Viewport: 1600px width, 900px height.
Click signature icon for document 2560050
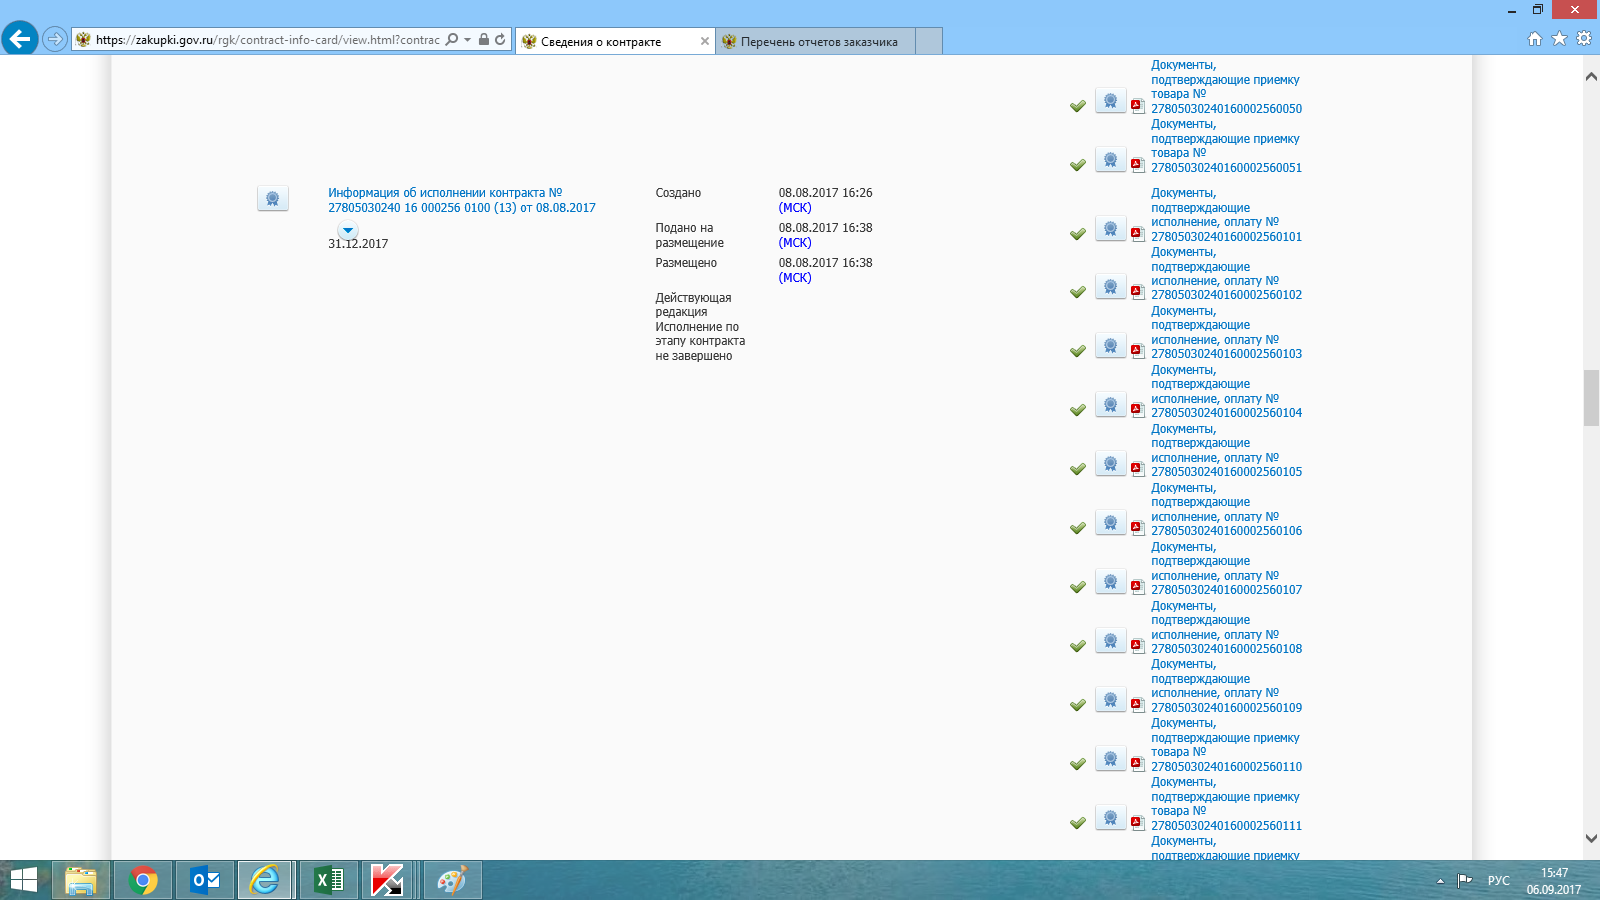[1110, 101]
